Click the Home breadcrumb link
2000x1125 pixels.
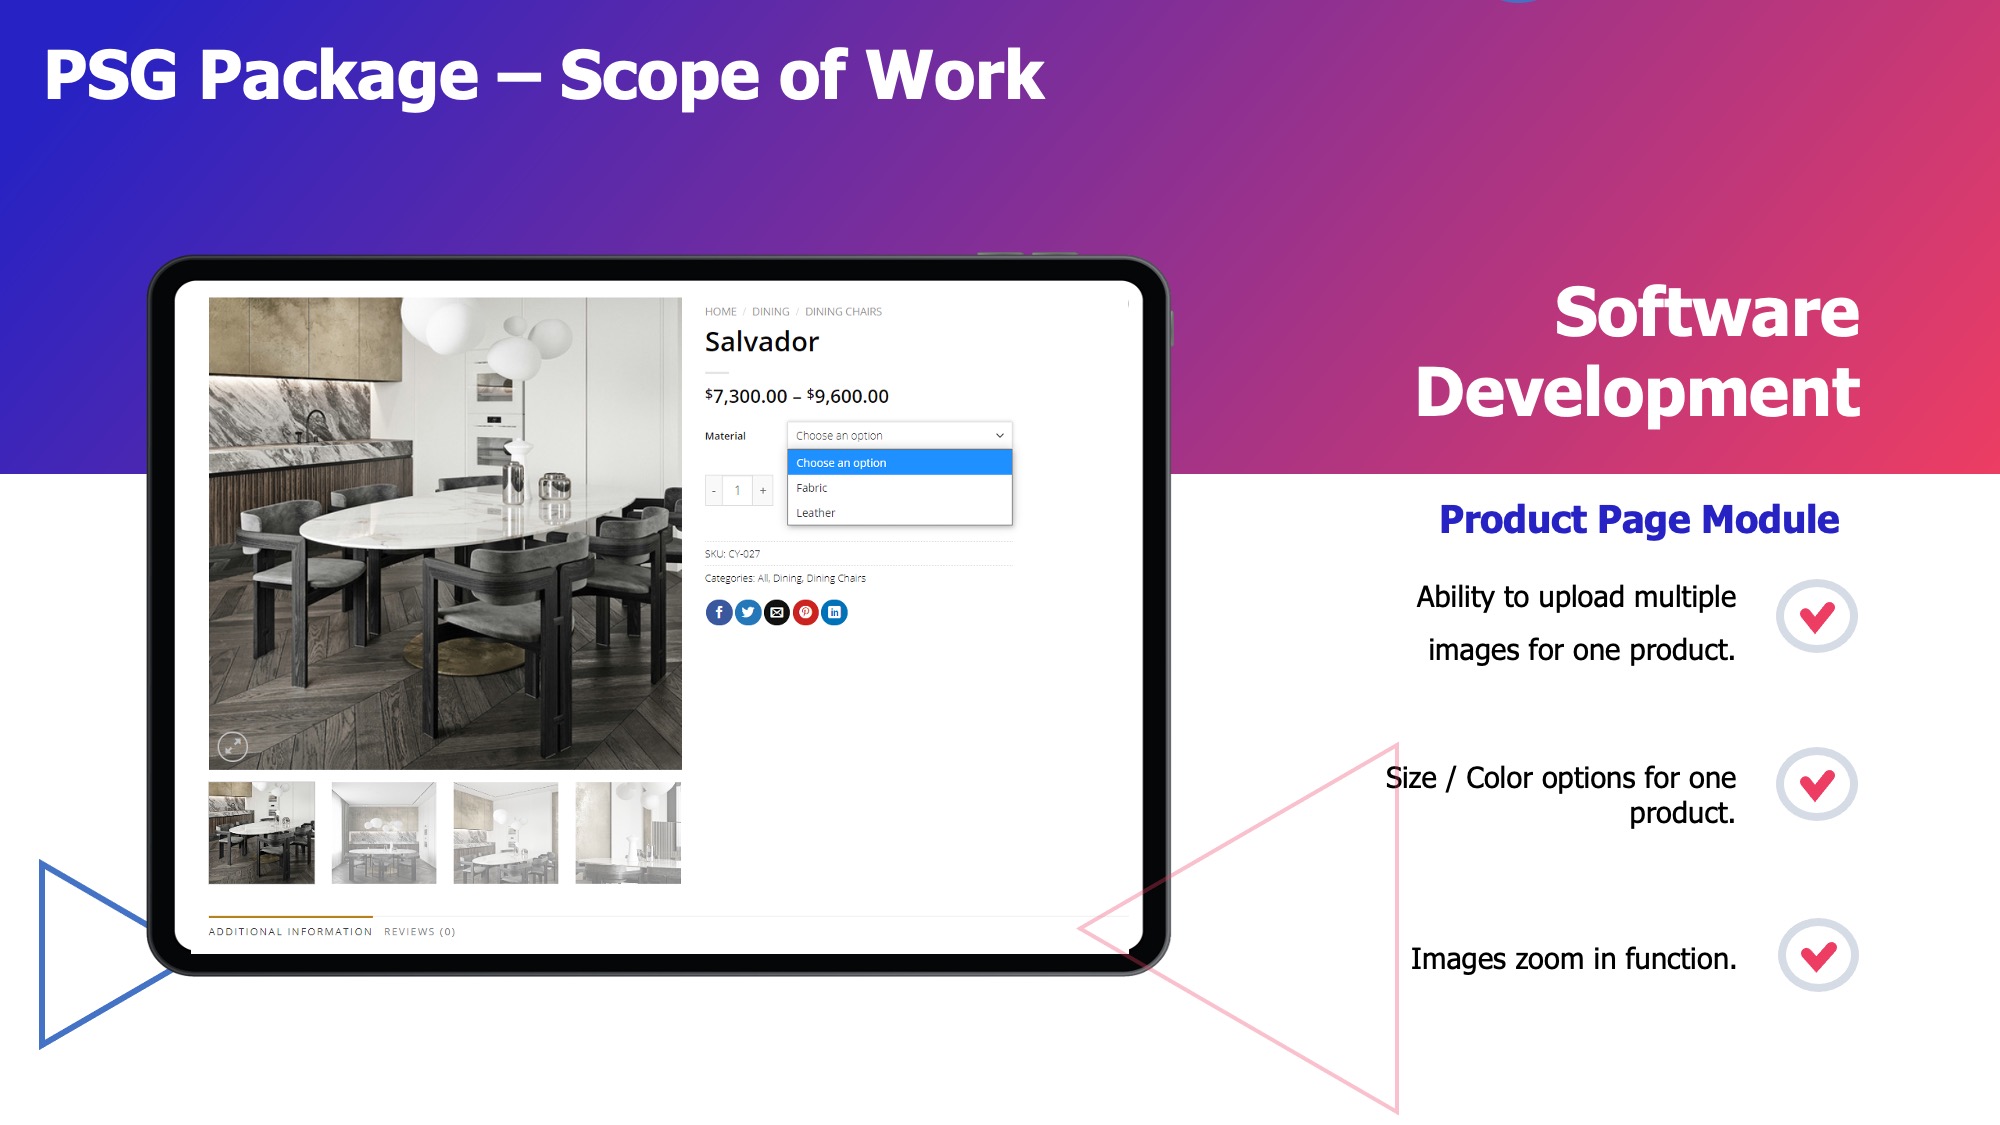point(720,312)
